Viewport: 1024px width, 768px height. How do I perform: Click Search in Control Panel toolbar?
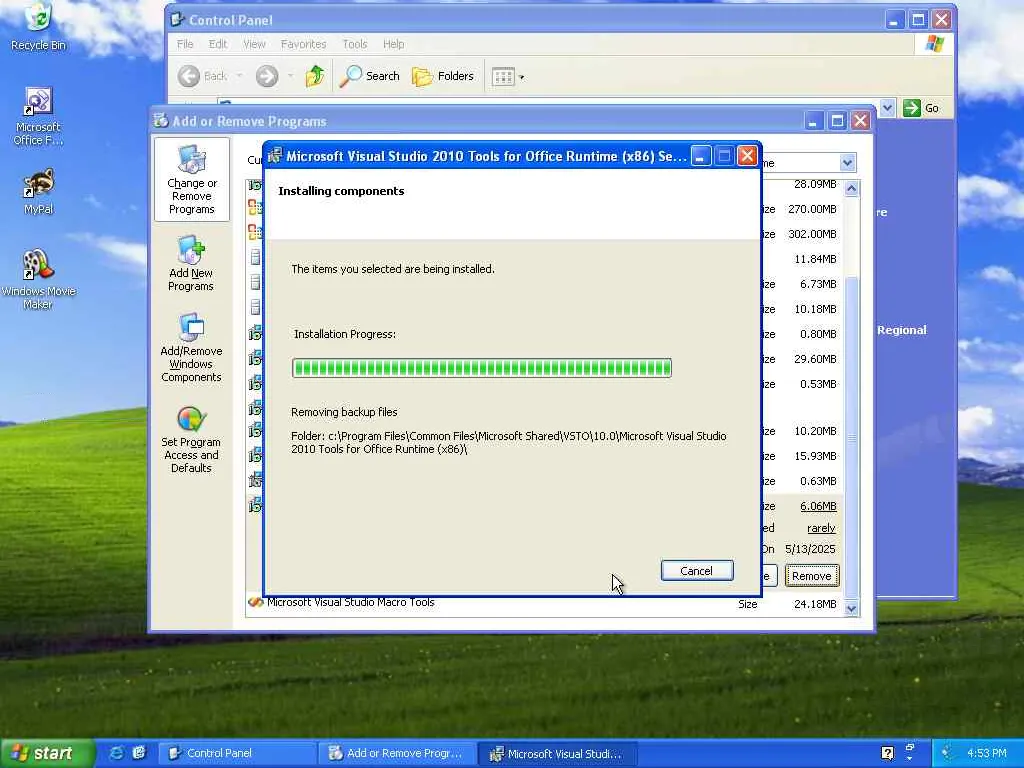point(370,76)
